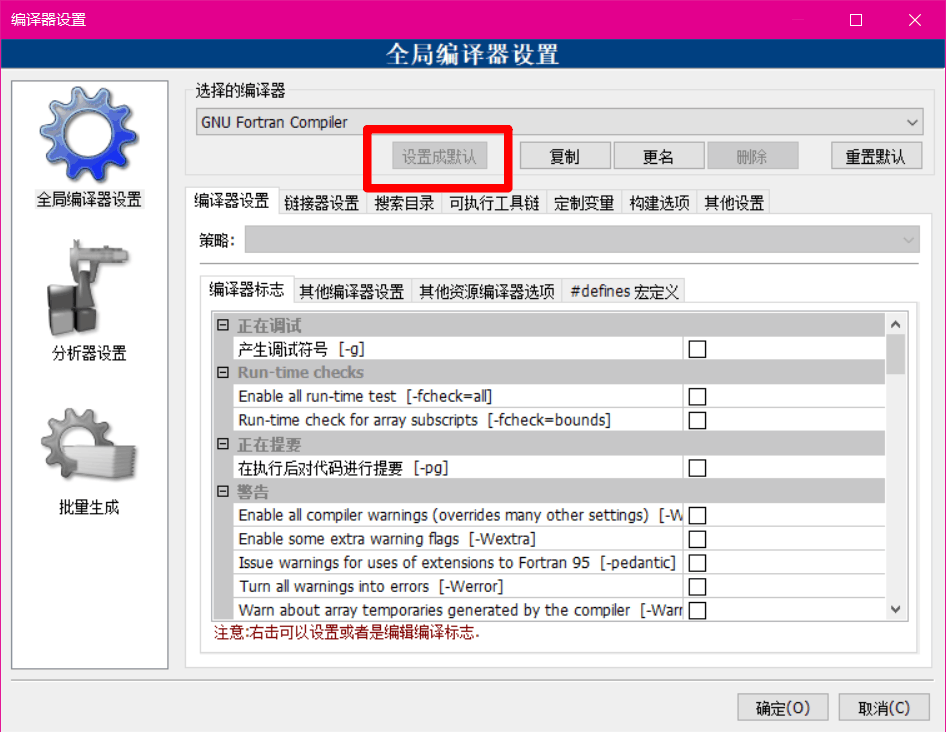Image resolution: width=946 pixels, height=732 pixels.
Task: Open the GNU Fortran Compiler dropdown
Action: click(559, 122)
